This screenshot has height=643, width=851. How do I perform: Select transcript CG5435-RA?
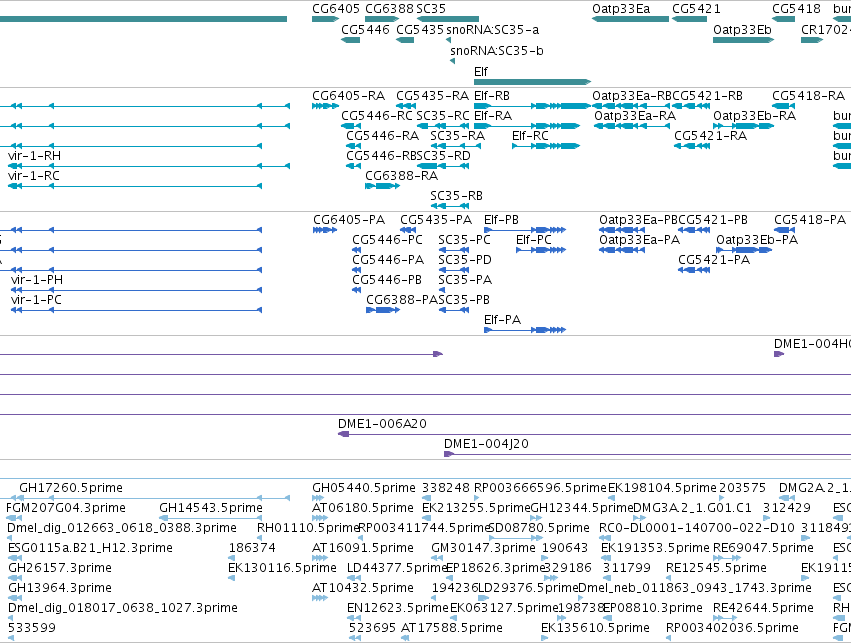coord(433,96)
